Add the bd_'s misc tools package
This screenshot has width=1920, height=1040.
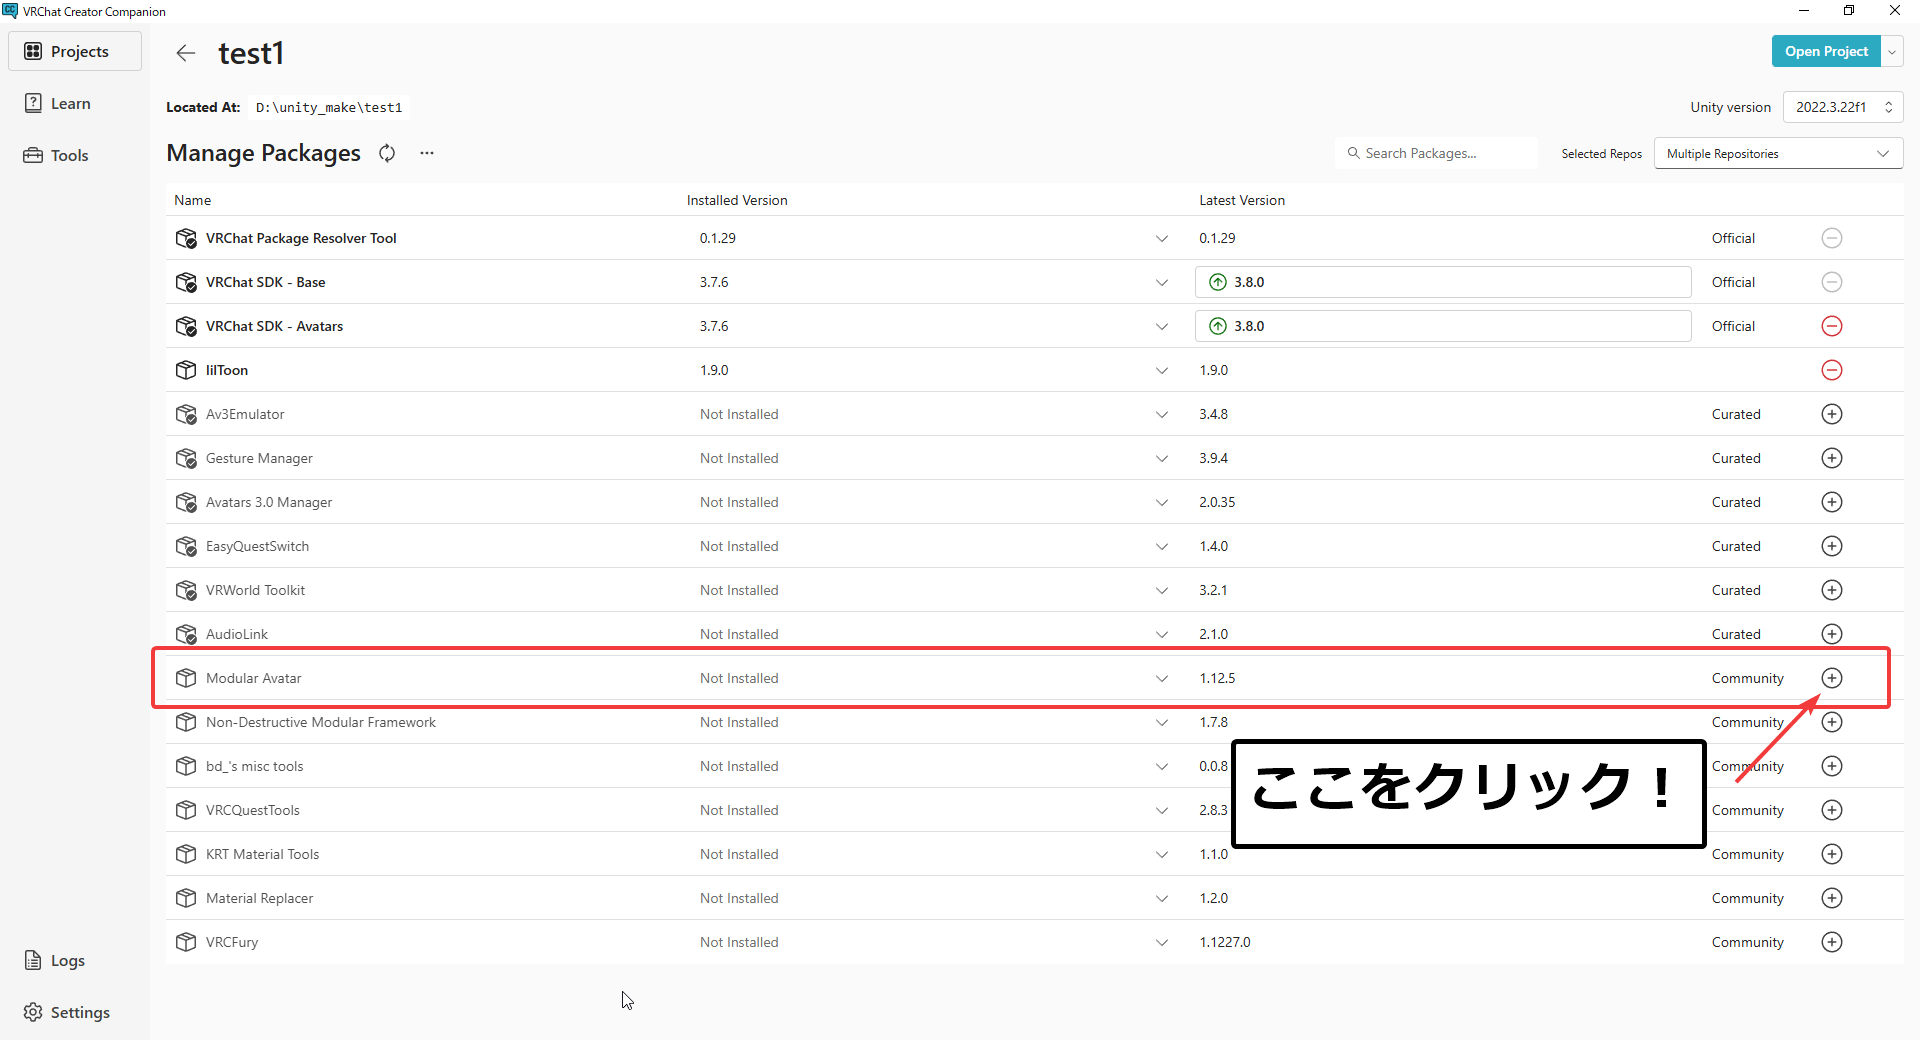(1832, 766)
